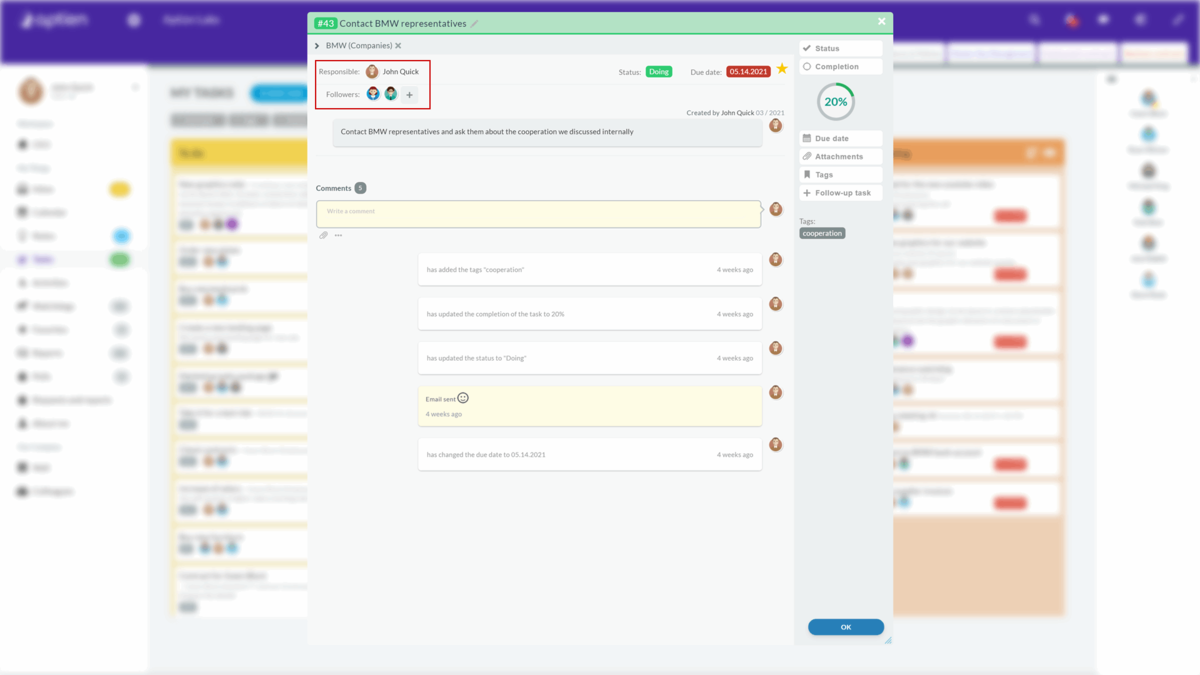Open the Tags option in side panel
This screenshot has width=1200, height=675.
coord(841,175)
